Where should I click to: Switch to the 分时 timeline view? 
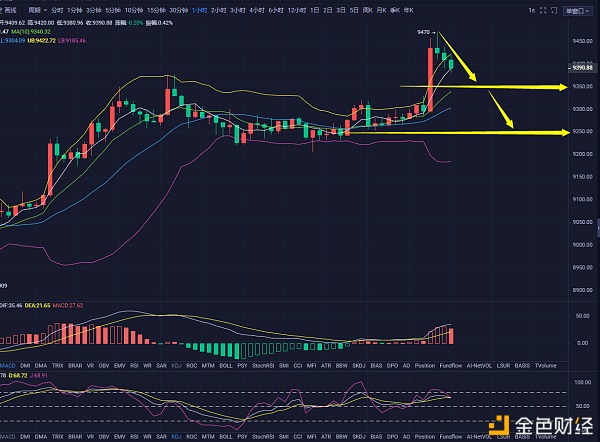click(57, 10)
